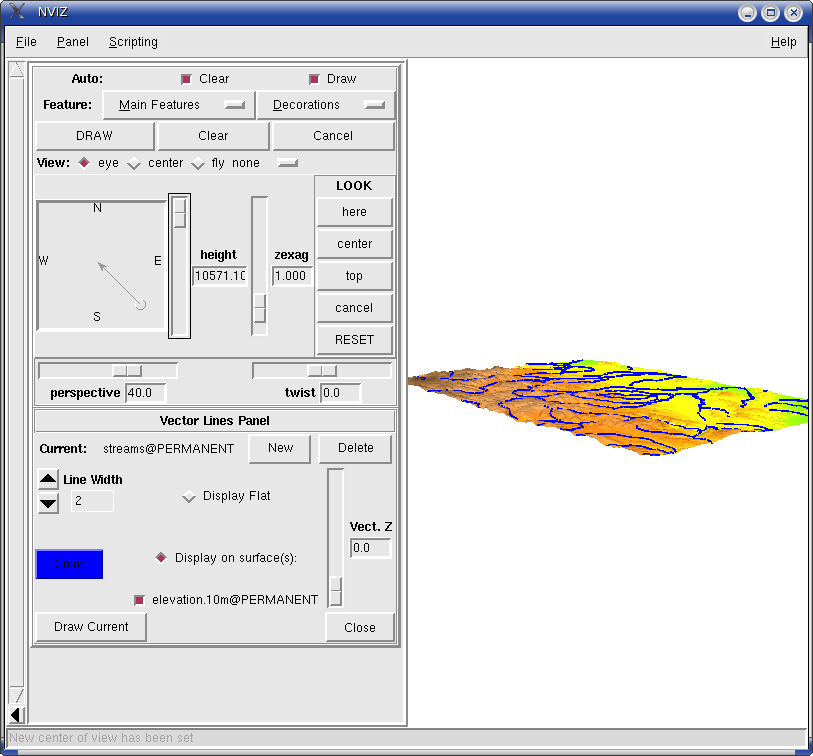The image size is (813, 756).
Task: Click the eye position puck in compass
Action: pyautogui.click(x=141, y=305)
